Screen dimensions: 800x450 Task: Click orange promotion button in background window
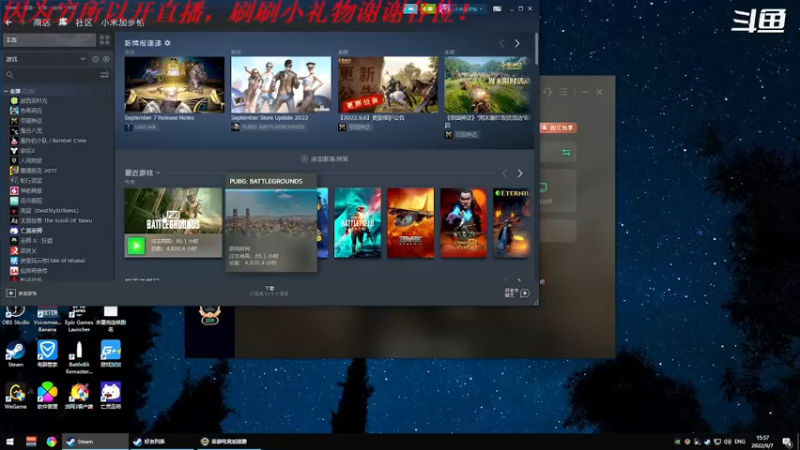point(558,128)
